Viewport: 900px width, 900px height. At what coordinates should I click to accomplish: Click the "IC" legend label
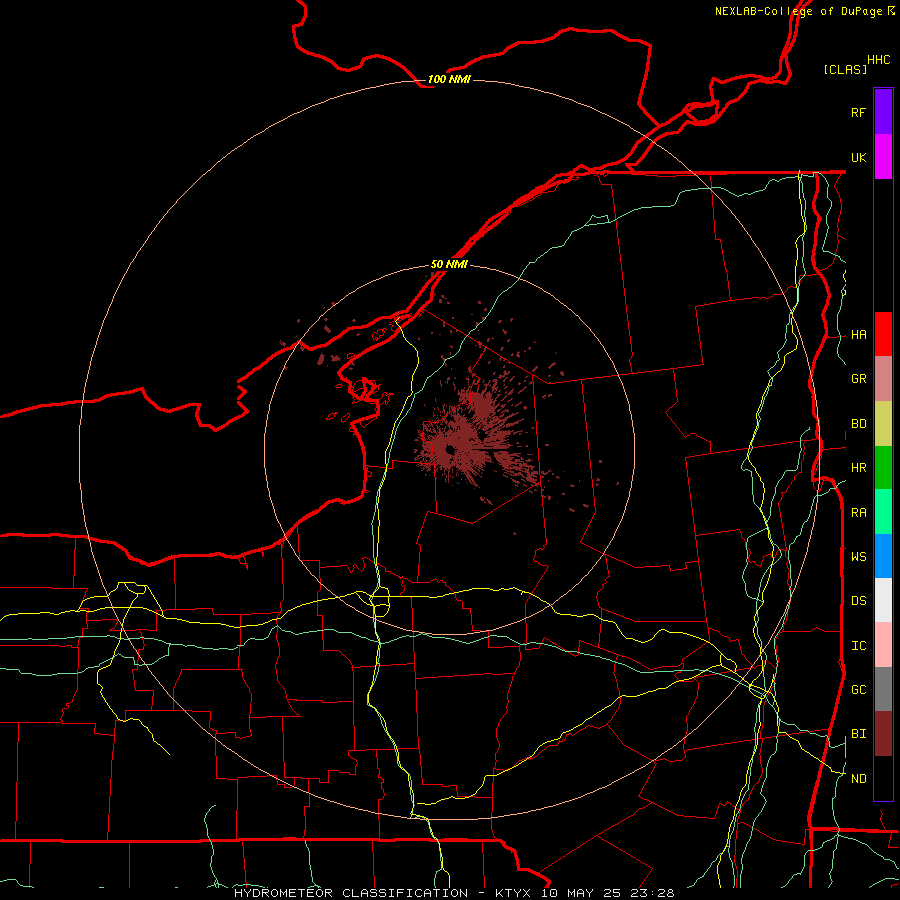(x=859, y=646)
